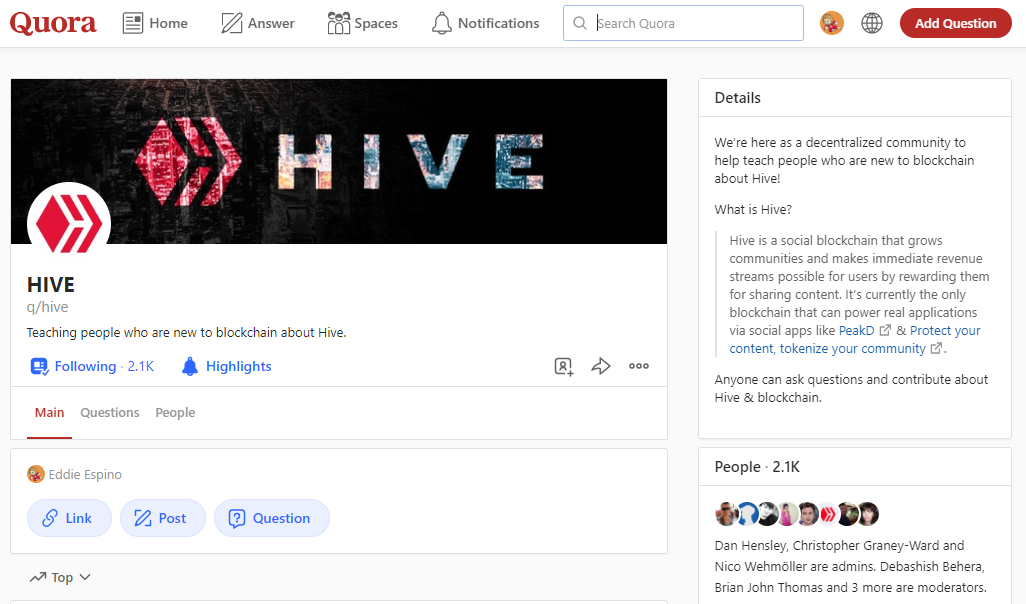Click the Post button

[x=162, y=518]
